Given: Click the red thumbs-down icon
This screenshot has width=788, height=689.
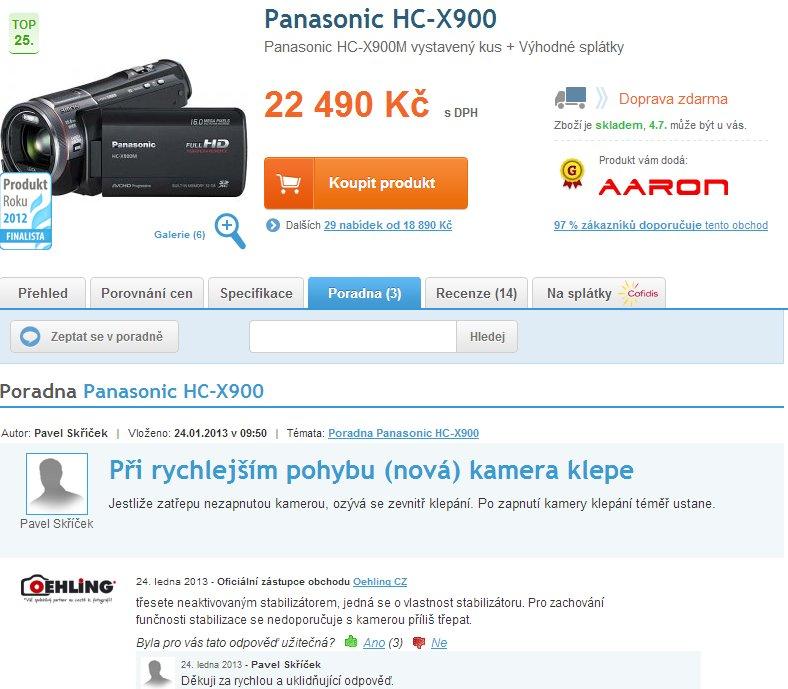Looking at the screenshot, I should (419, 642).
